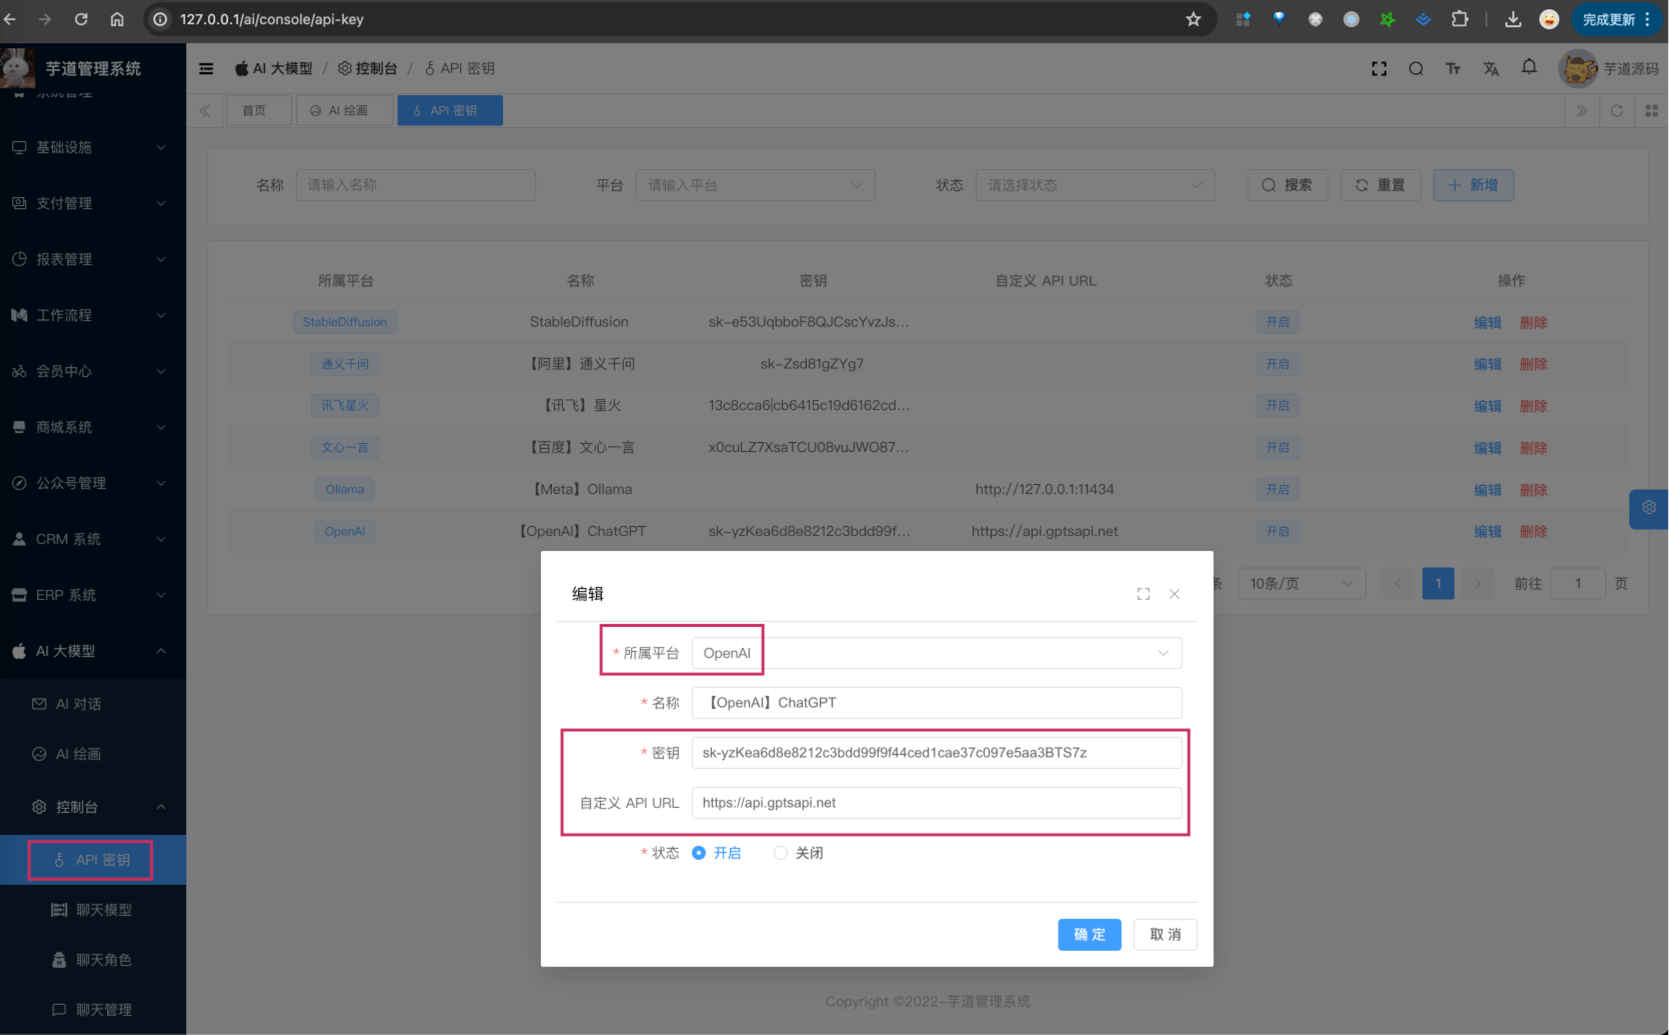Open the font size adjuster (Tt) icon
The height and width of the screenshot is (1035, 1669).
point(1453,68)
